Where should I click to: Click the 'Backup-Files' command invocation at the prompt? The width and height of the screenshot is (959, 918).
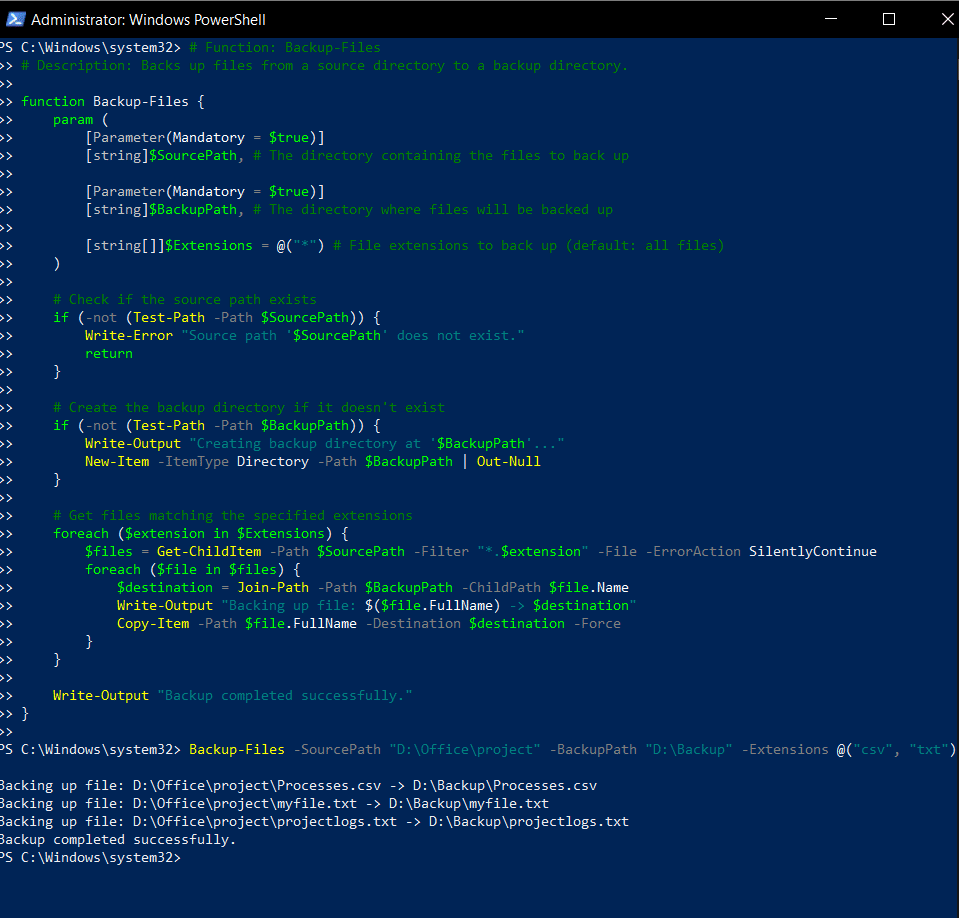237,749
